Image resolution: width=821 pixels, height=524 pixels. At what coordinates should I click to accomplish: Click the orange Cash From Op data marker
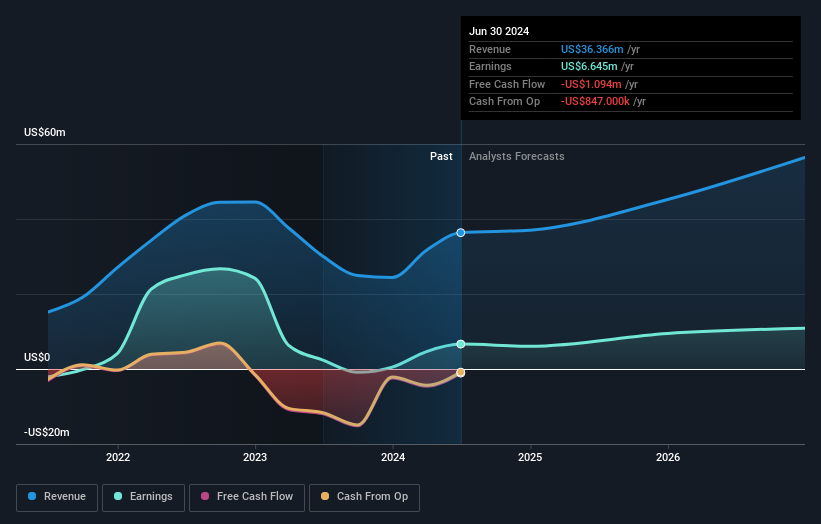(461, 372)
